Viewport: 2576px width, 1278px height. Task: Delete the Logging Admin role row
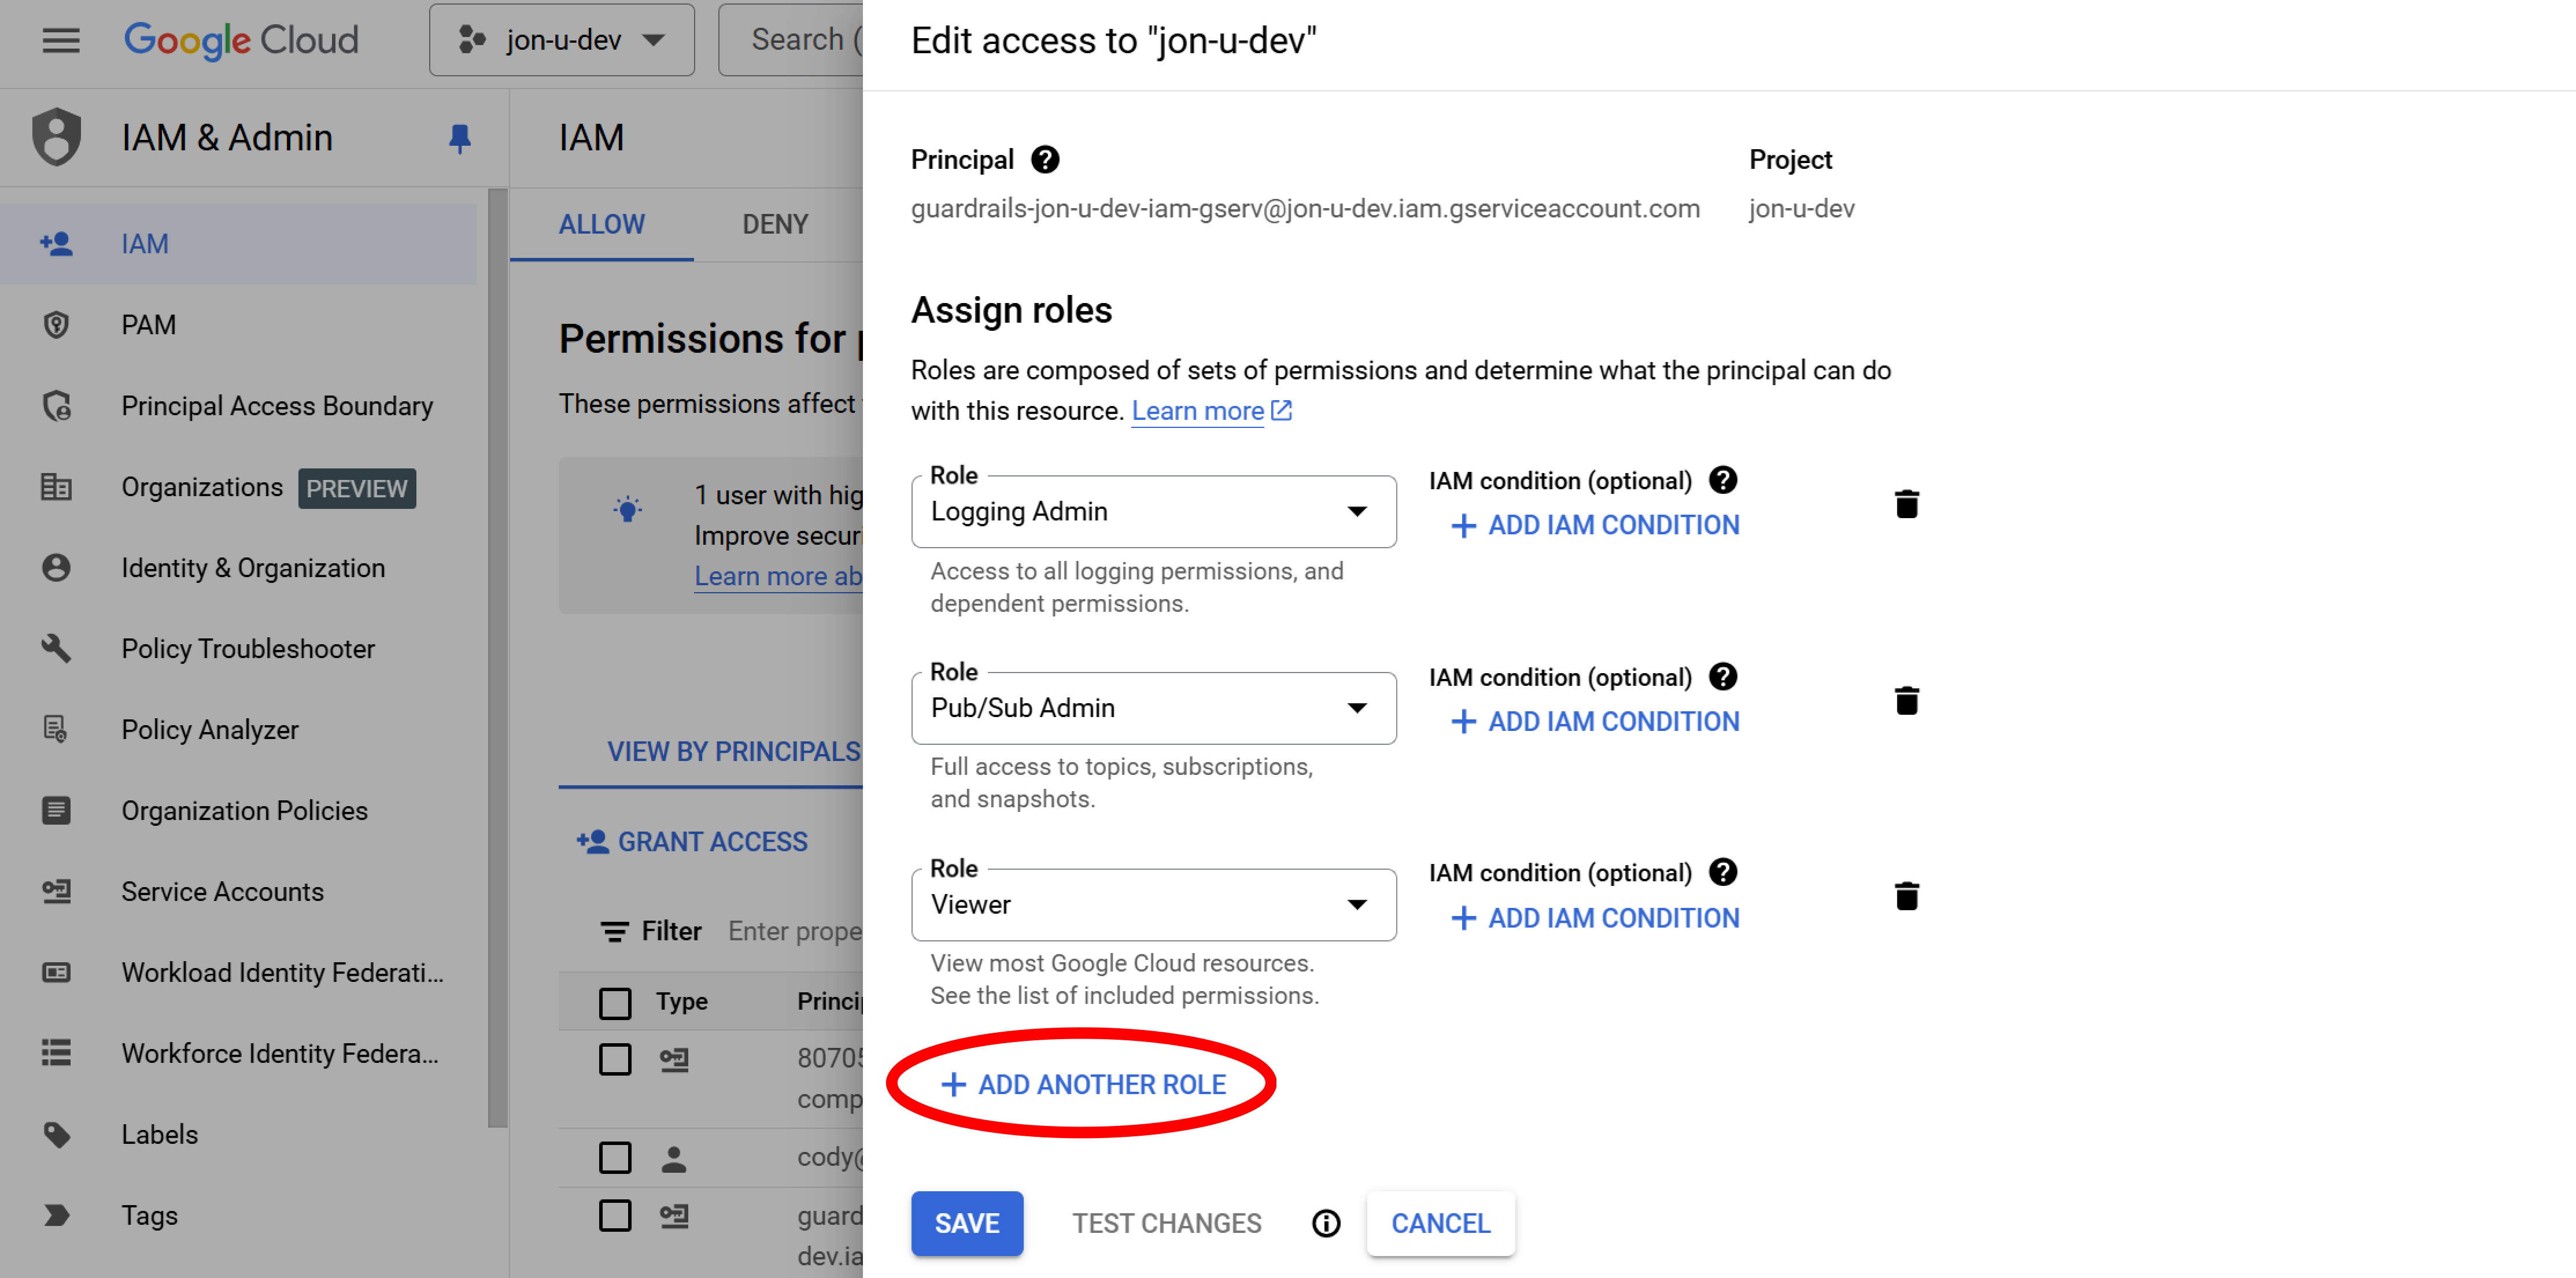tap(1906, 504)
